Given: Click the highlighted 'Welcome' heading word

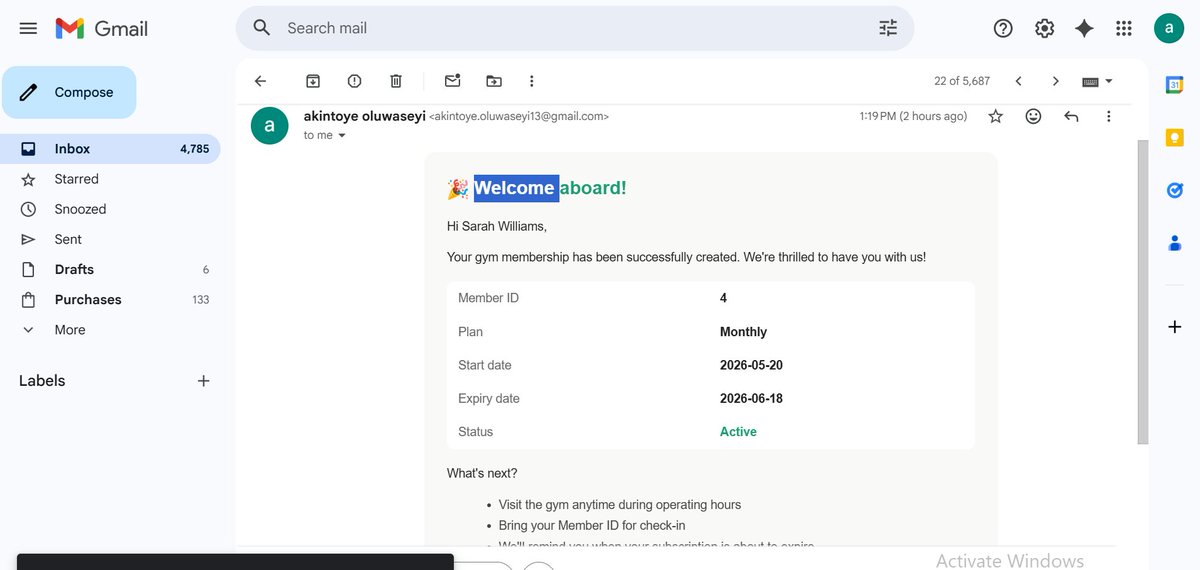Looking at the screenshot, I should [x=514, y=187].
